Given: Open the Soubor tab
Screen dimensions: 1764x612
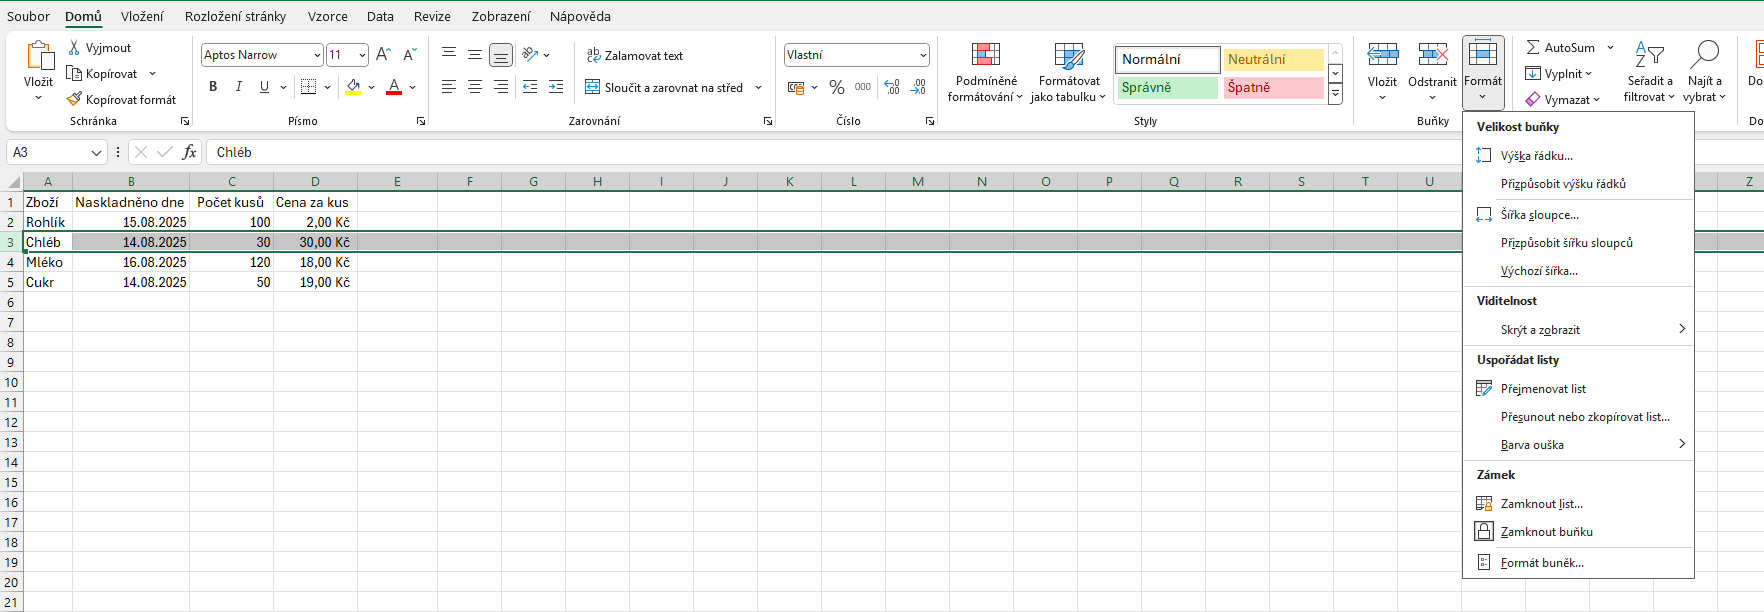Looking at the screenshot, I should (28, 16).
